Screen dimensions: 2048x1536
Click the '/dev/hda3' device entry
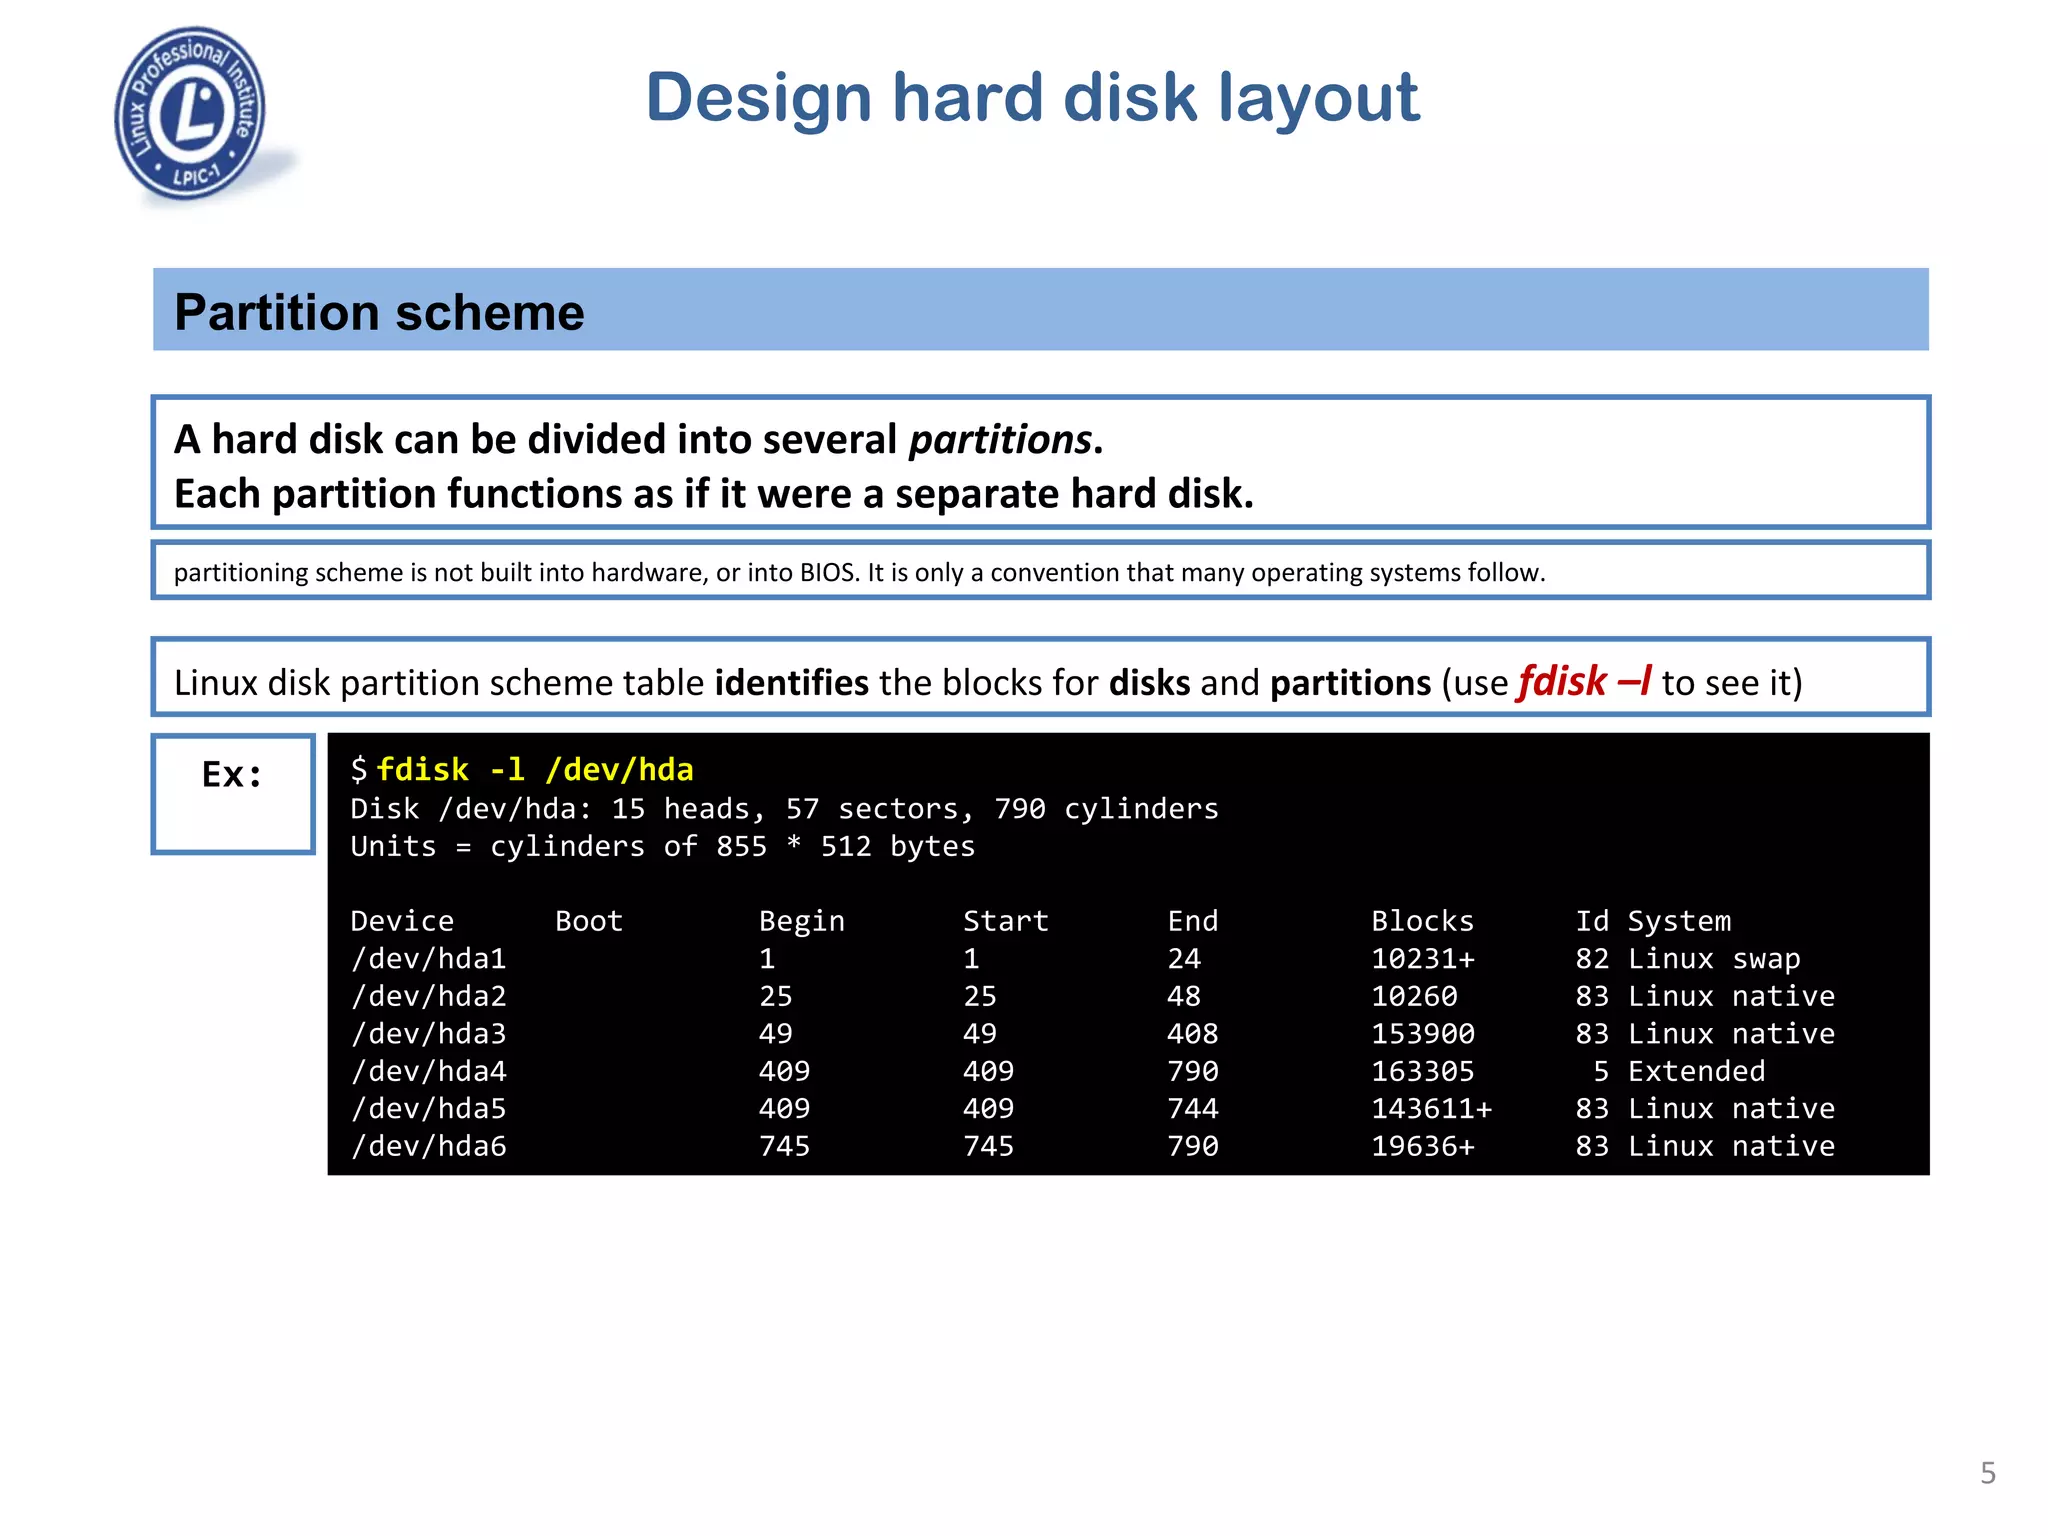(429, 1034)
